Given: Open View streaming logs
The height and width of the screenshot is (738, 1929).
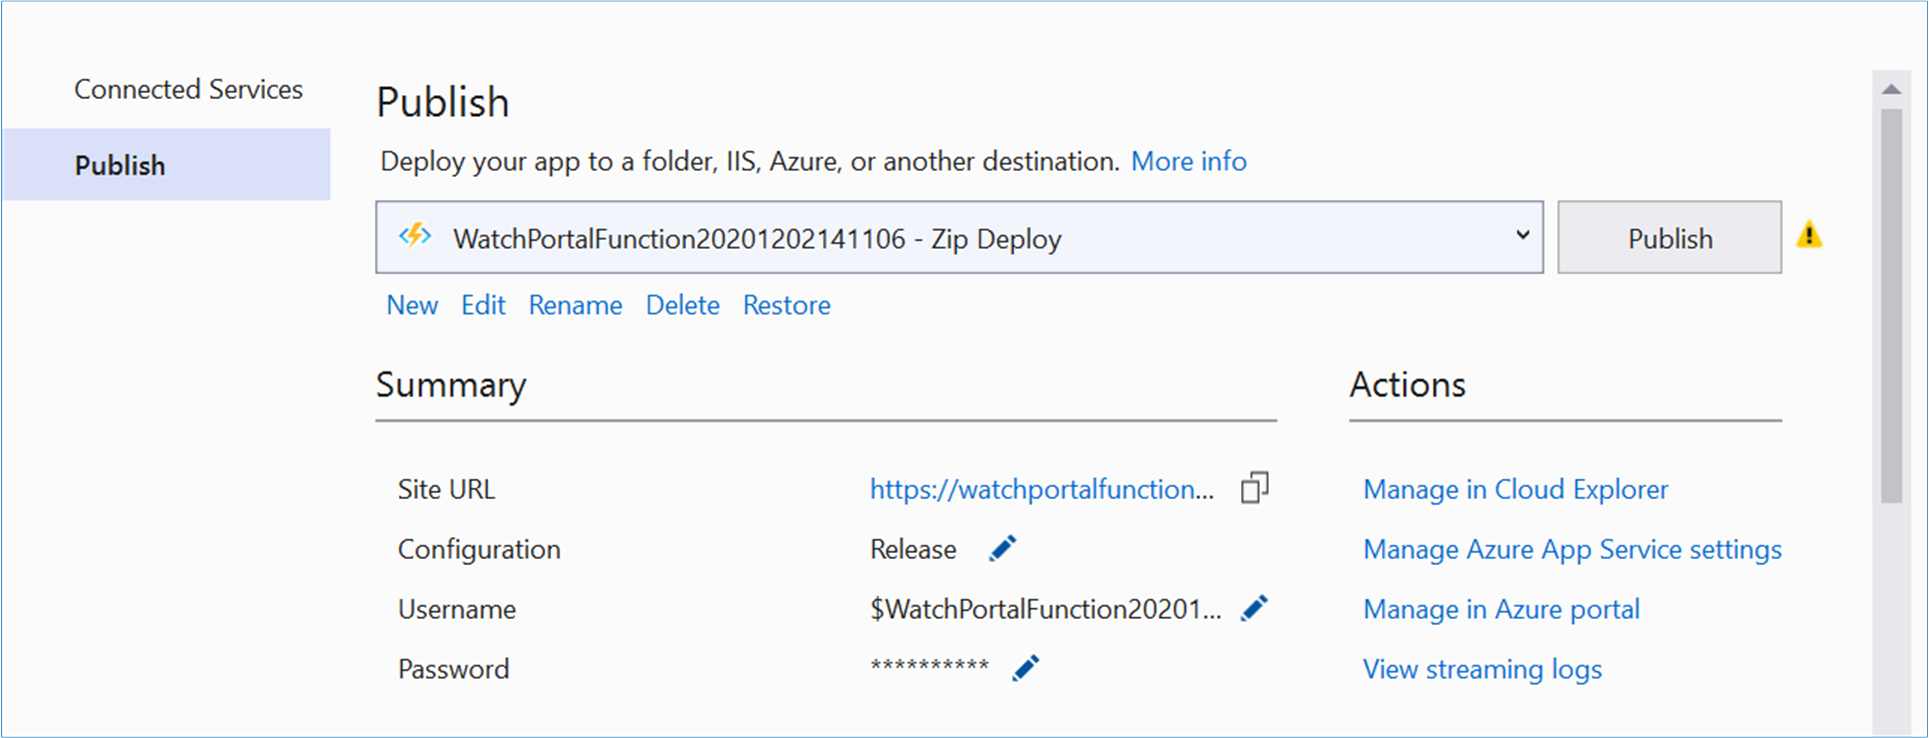Looking at the screenshot, I should (1482, 669).
